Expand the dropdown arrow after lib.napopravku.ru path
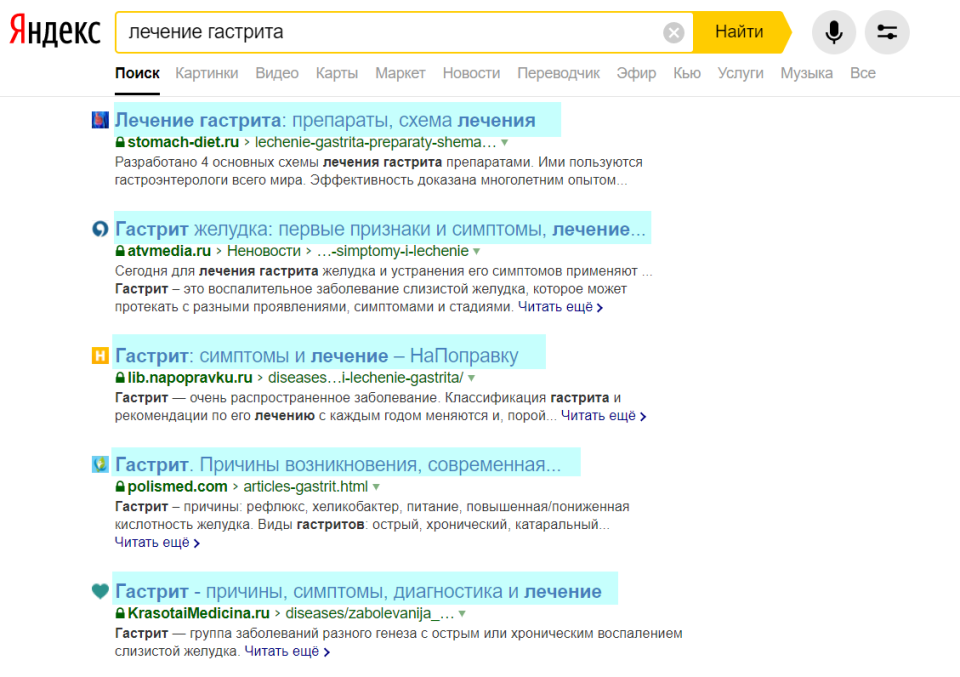 (471, 378)
